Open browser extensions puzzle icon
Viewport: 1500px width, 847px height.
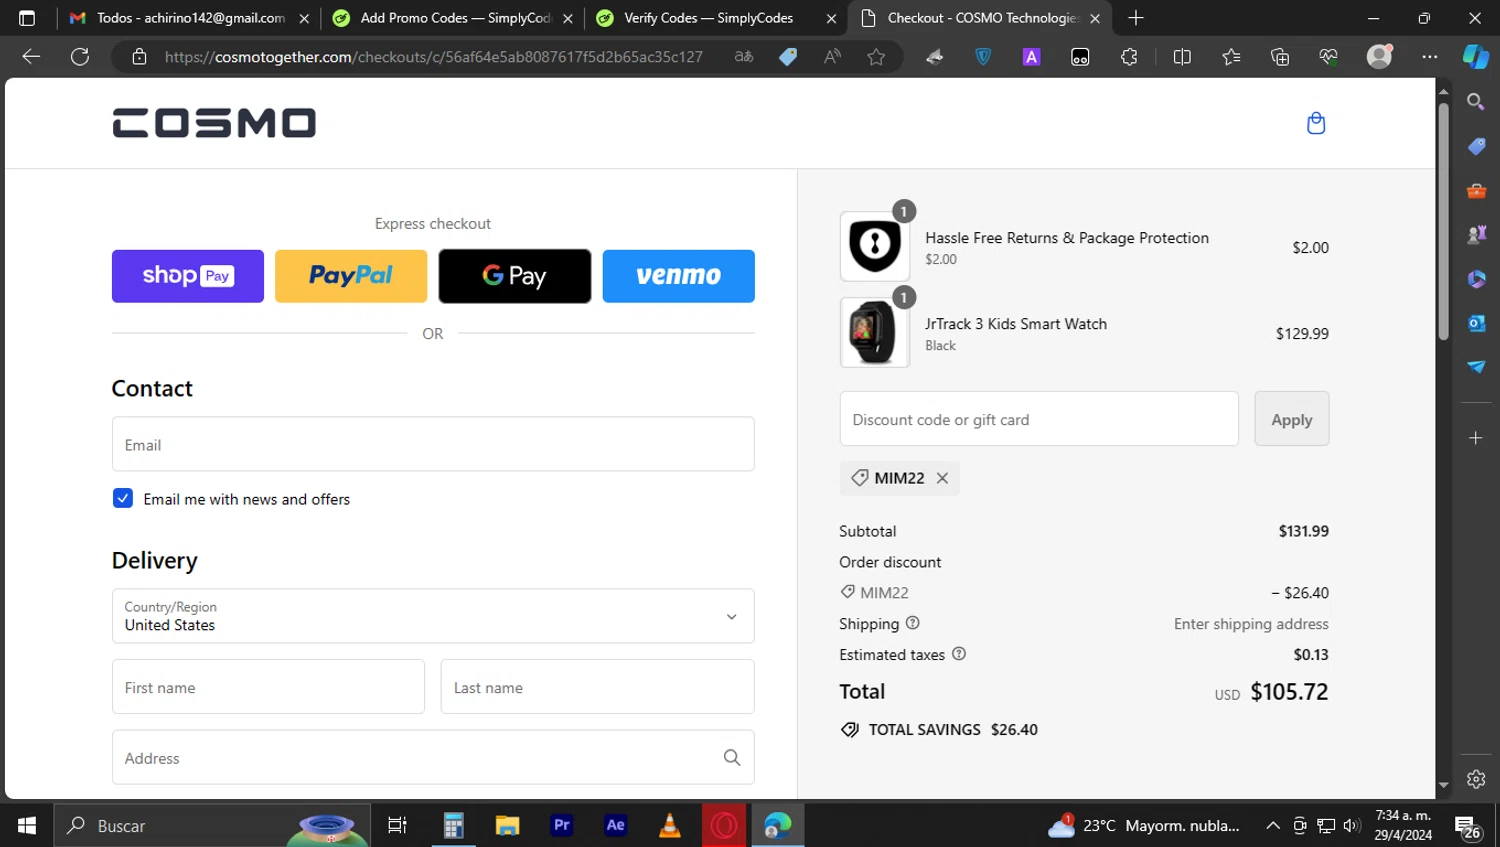(1129, 57)
